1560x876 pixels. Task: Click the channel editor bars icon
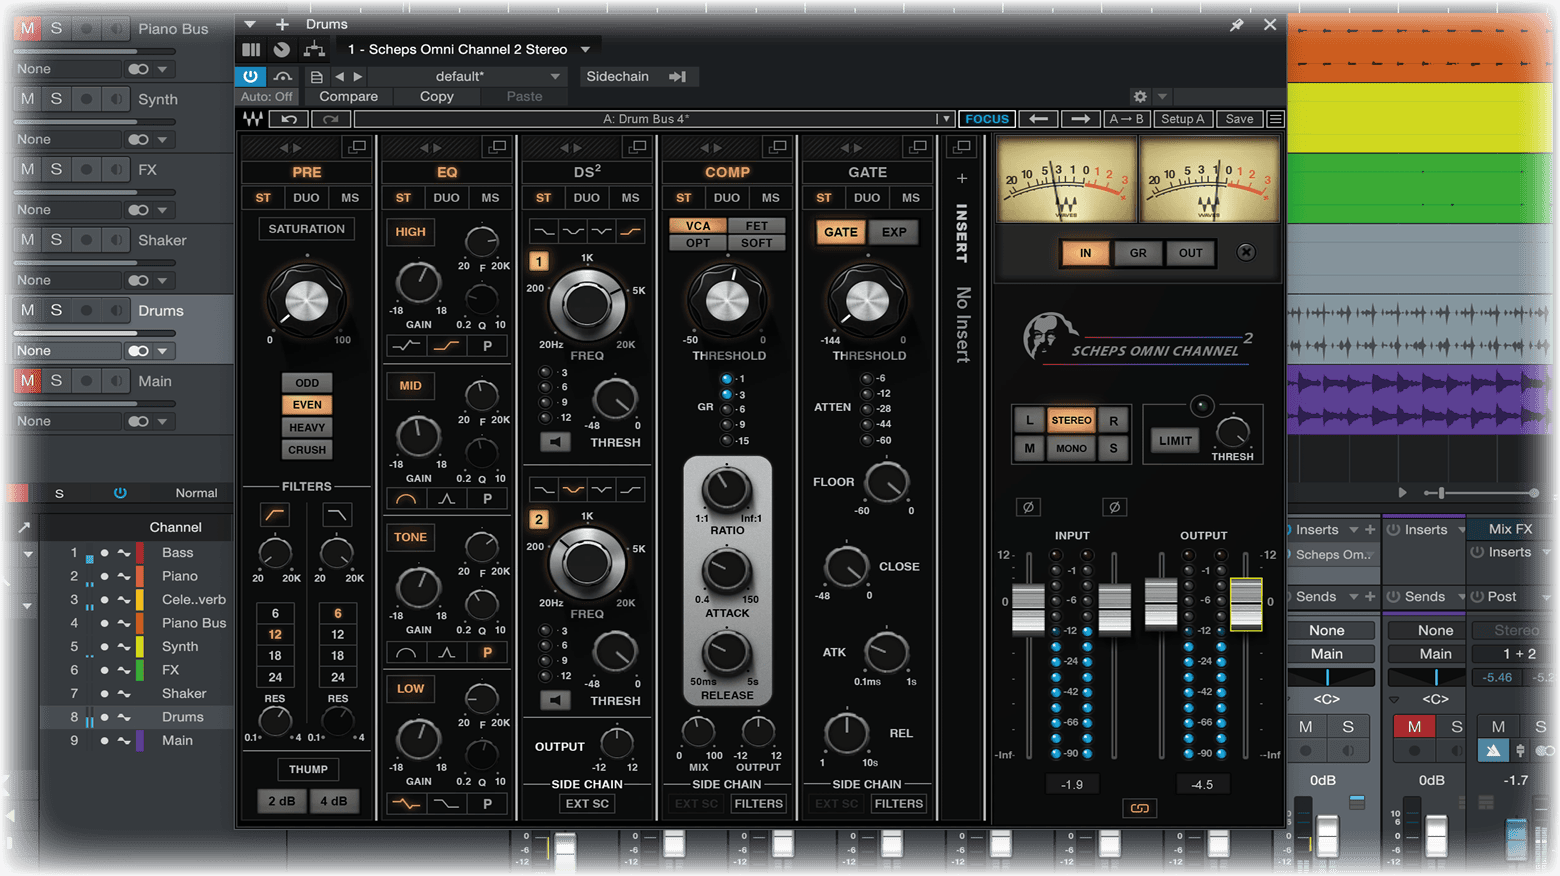tap(251, 49)
